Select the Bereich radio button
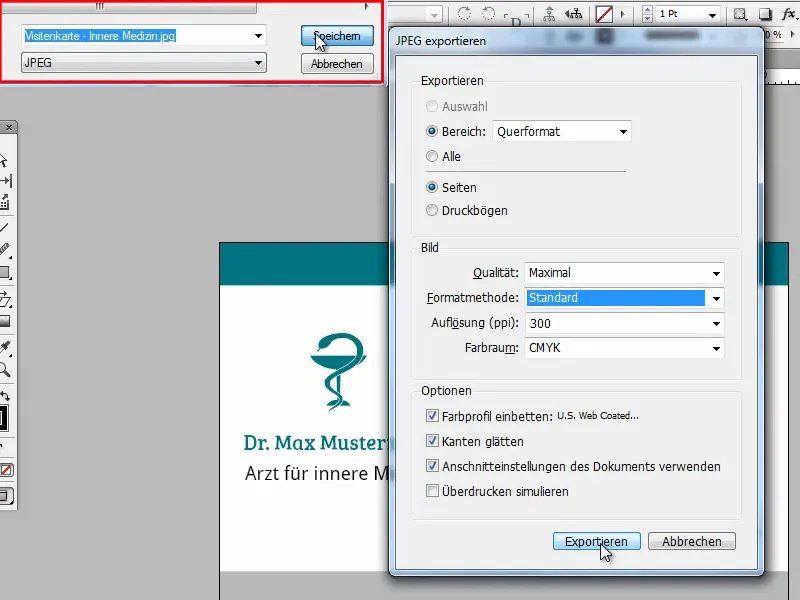Image resolution: width=800 pixels, height=600 pixels. tap(432, 131)
